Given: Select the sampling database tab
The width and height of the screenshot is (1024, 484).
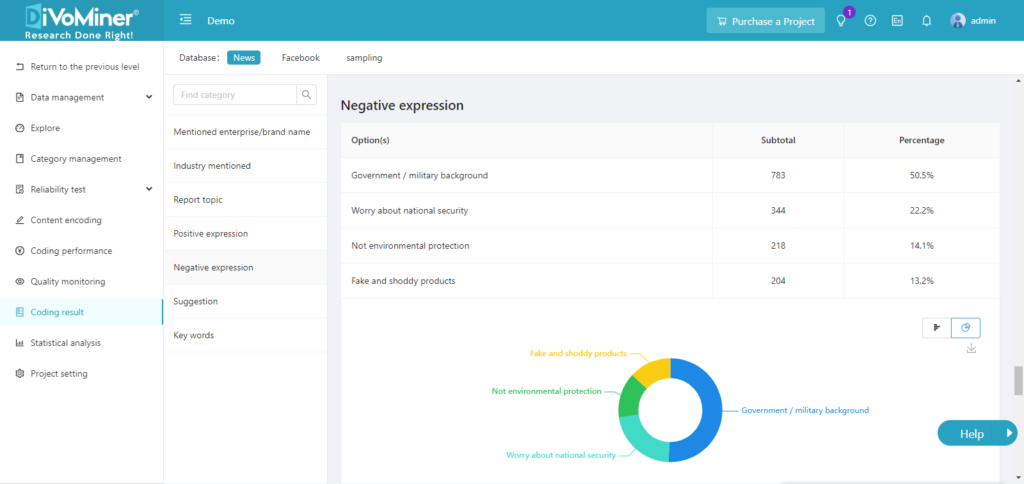Looking at the screenshot, I should [x=364, y=57].
